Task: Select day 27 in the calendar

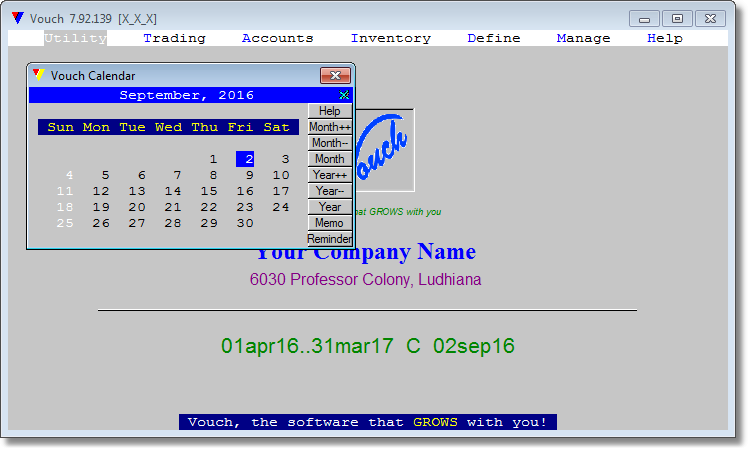Action: pos(137,223)
